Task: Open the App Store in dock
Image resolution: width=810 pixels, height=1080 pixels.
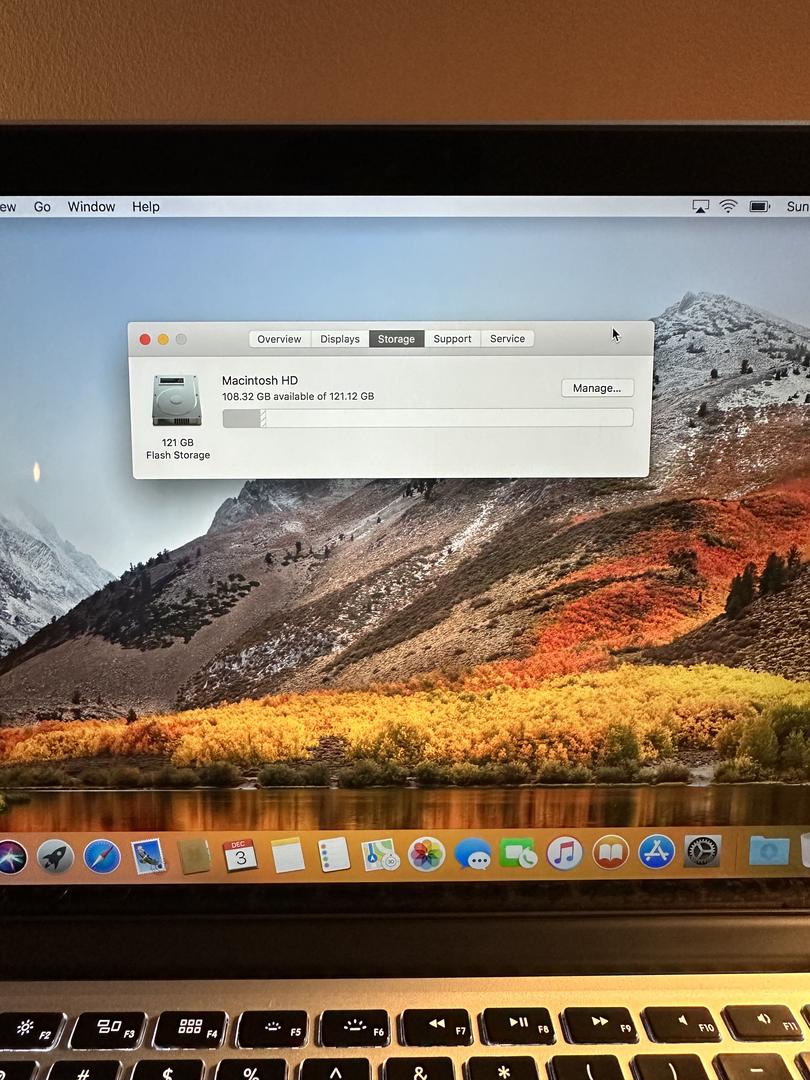Action: pyautogui.click(x=656, y=852)
